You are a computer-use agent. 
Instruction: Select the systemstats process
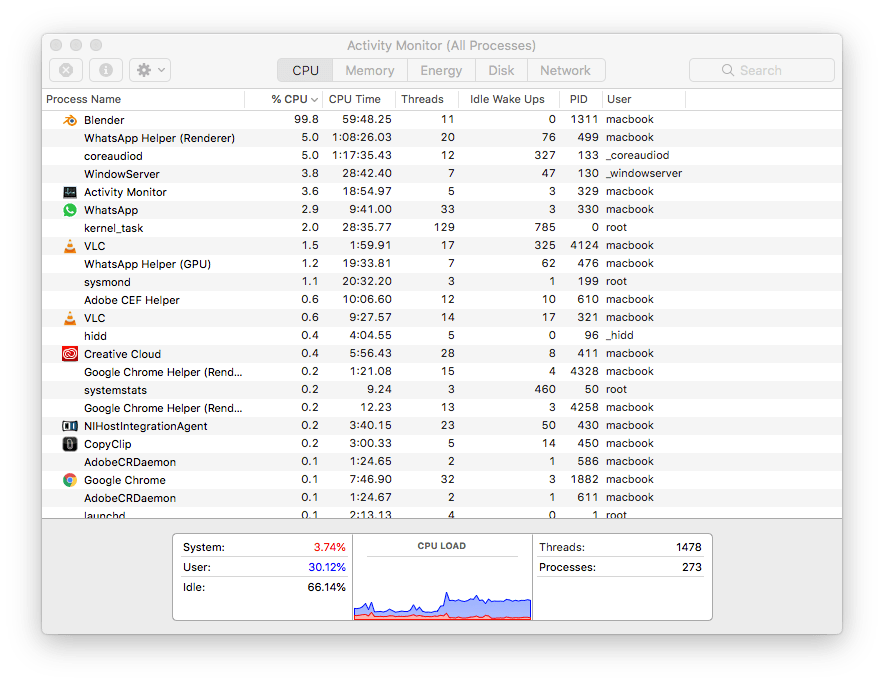point(442,390)
